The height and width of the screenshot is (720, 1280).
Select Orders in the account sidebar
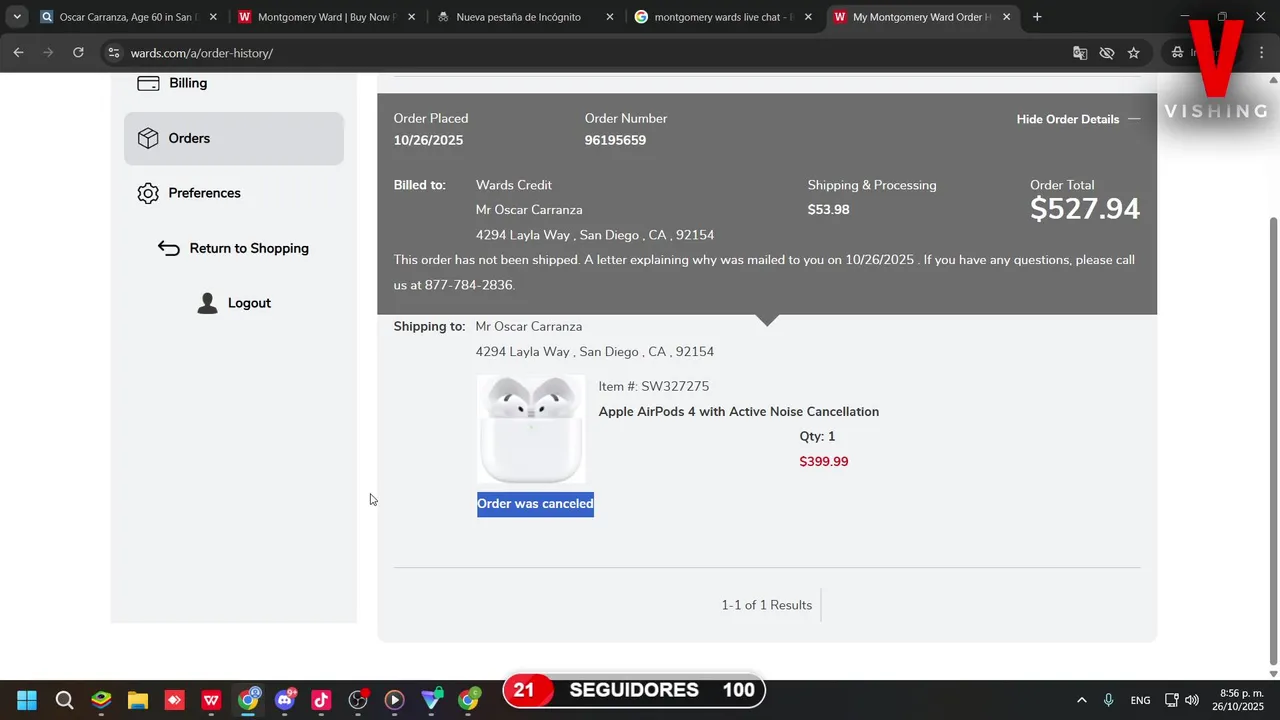pyautogui.click(x=234, y=138)
